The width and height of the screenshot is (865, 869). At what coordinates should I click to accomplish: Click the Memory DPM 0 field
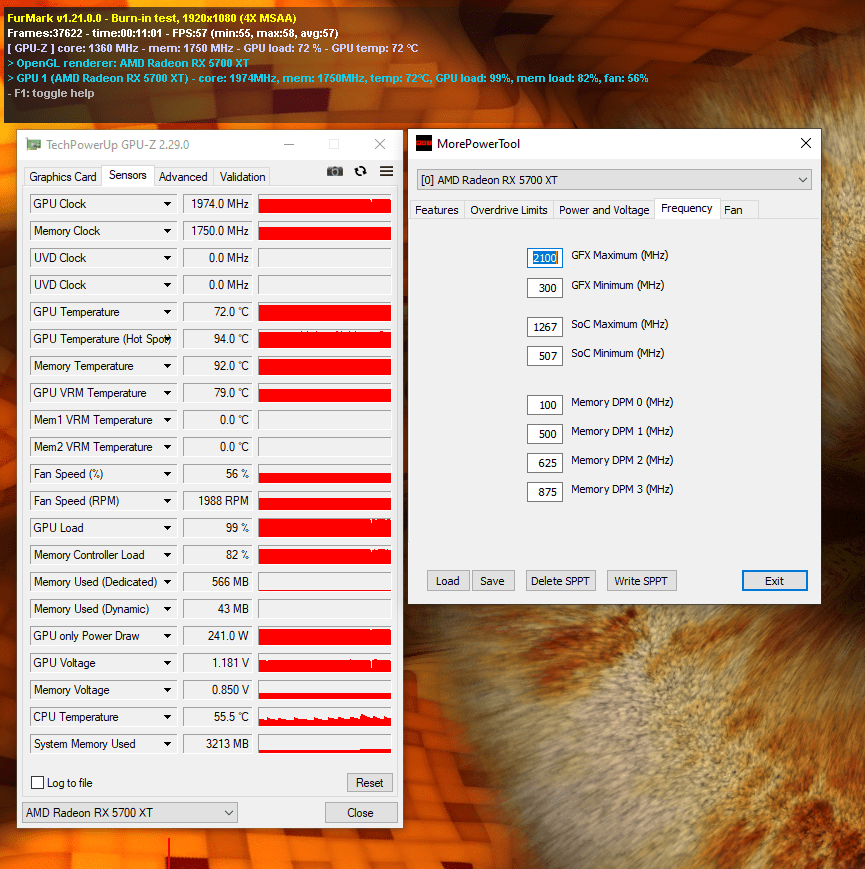[545, 405]
